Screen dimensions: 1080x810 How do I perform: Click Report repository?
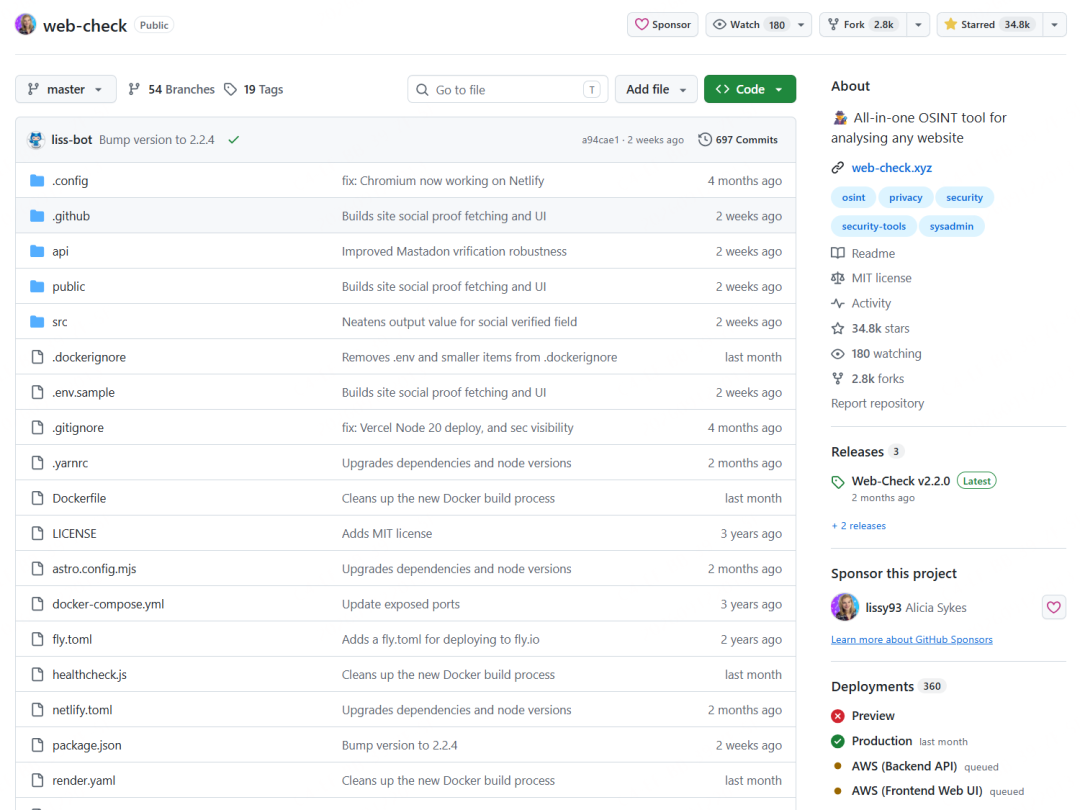click(x=878, y=404)
